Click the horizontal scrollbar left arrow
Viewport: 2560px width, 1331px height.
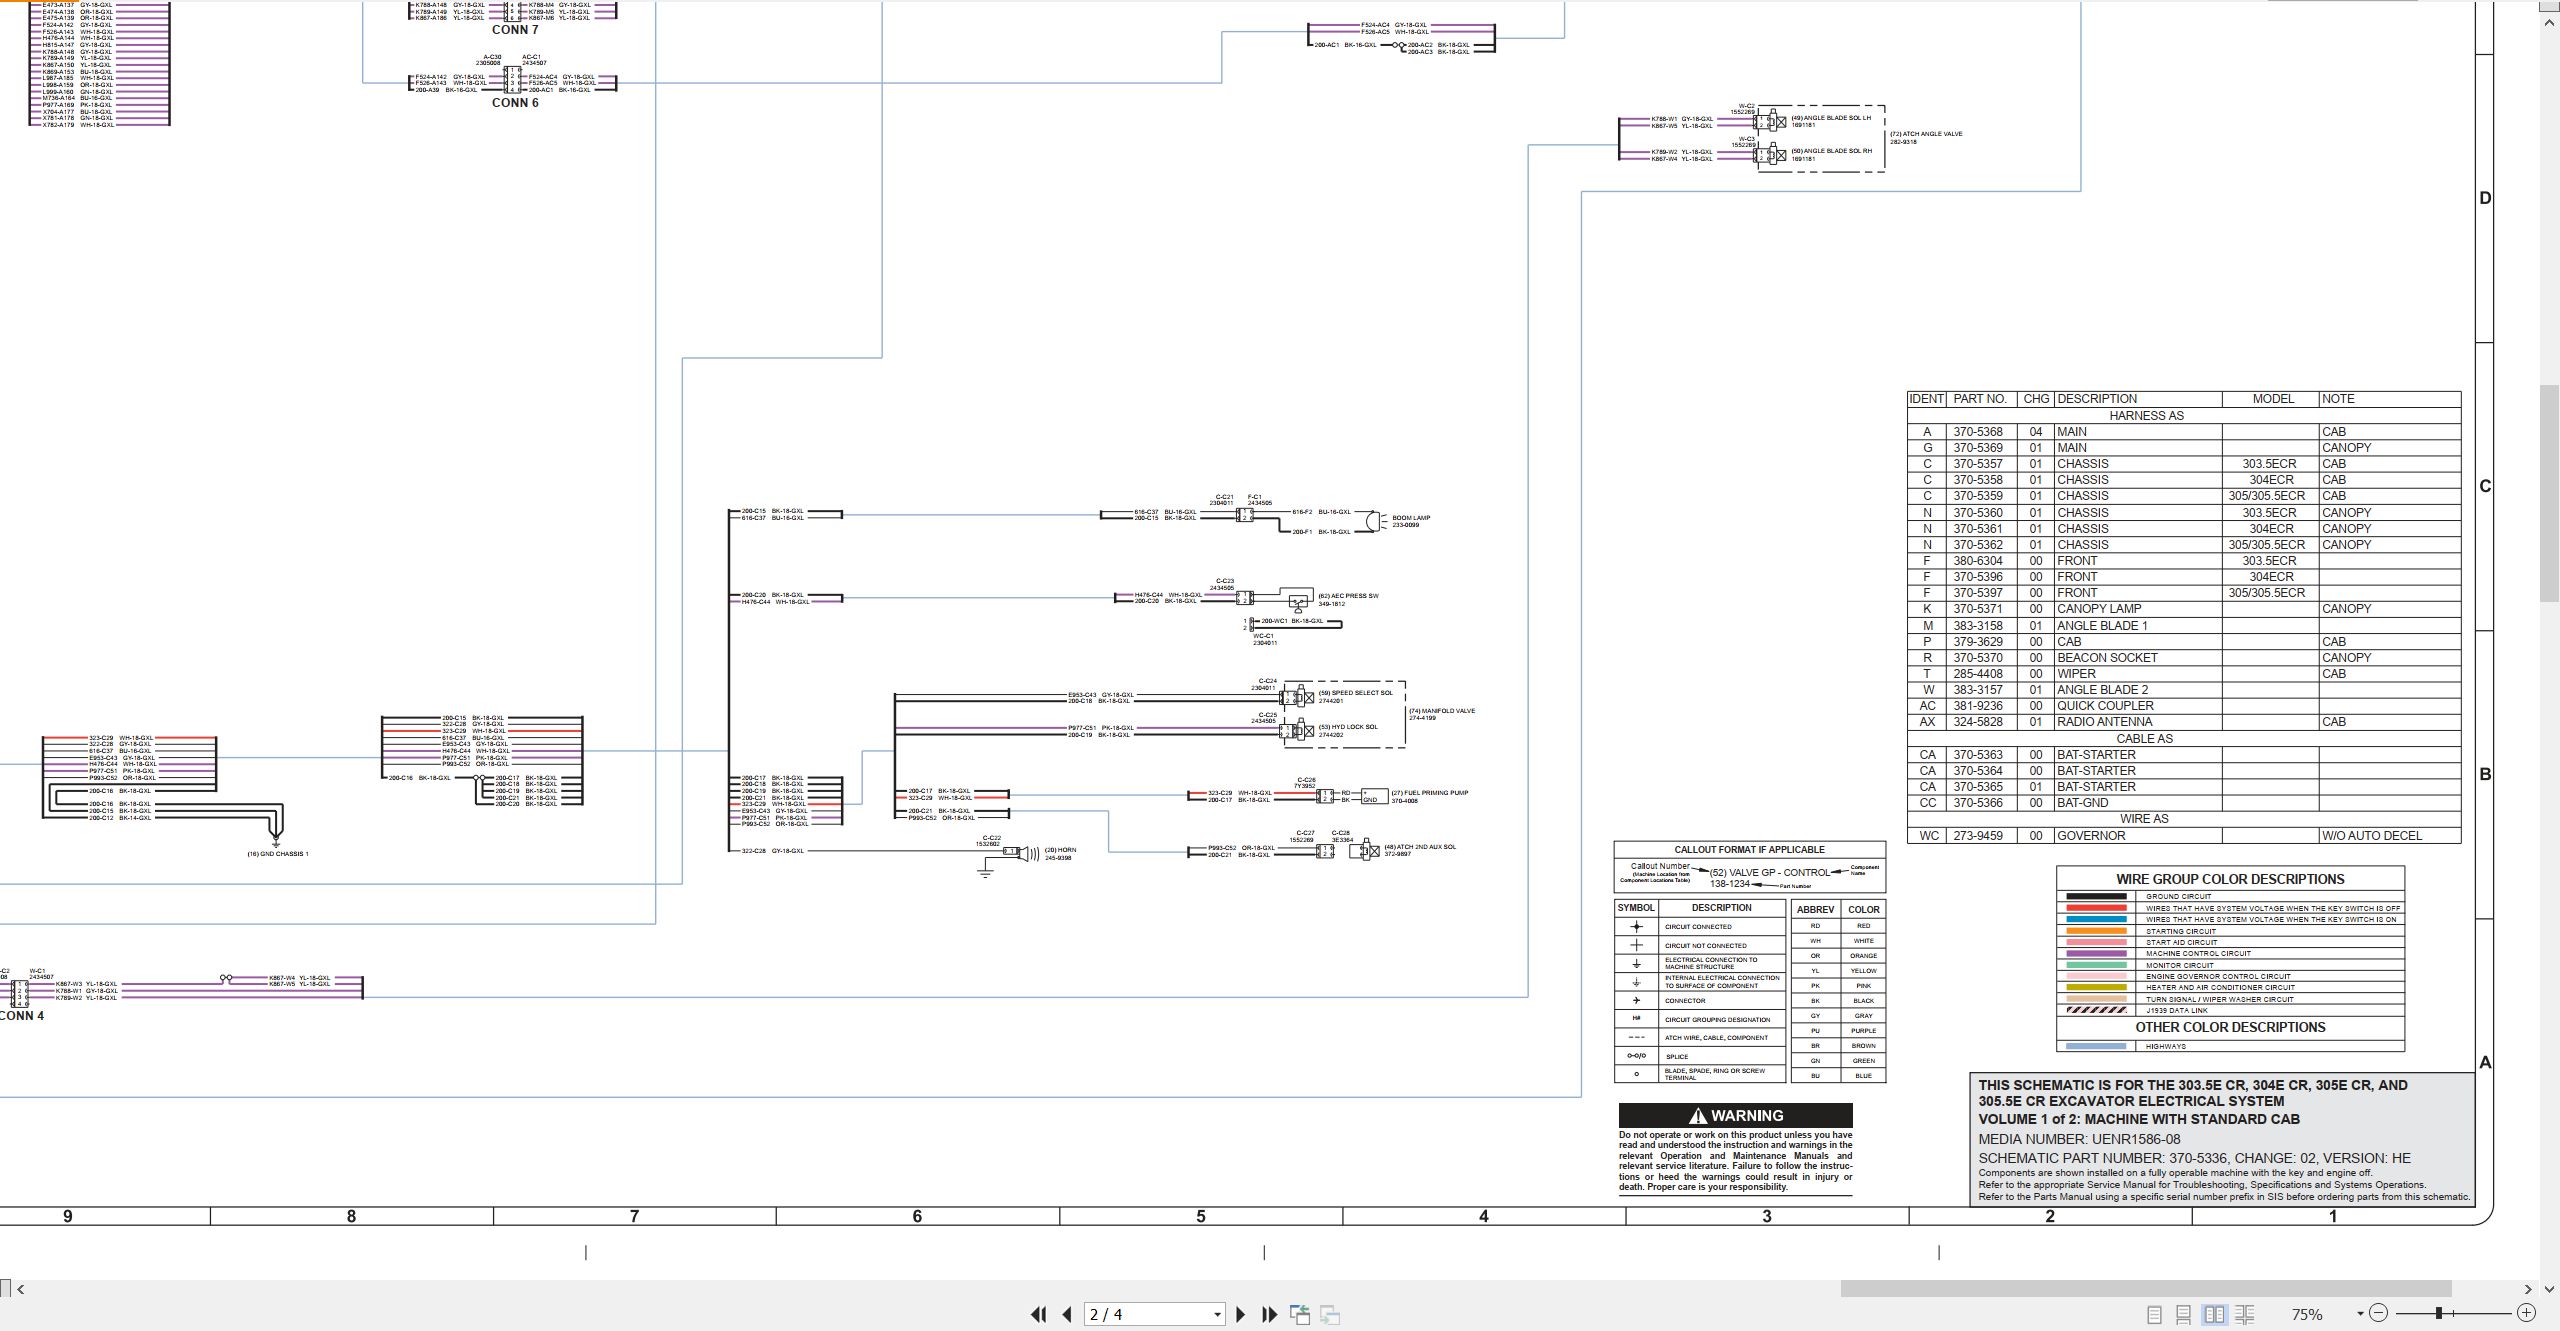(21, 1289)
